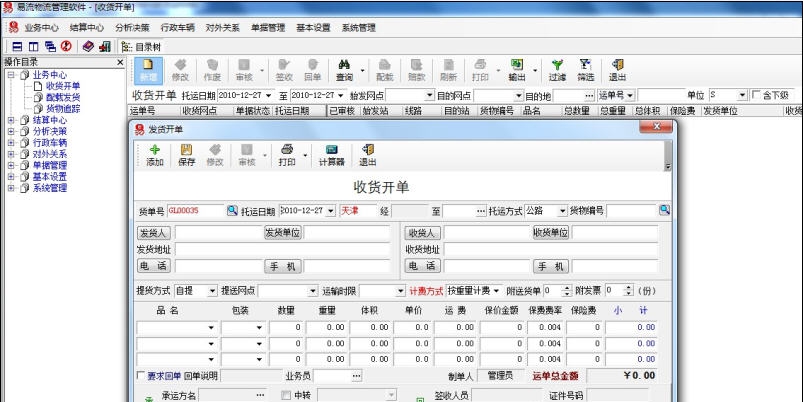Expand the 结算中心 tree node

click(x=11, y=120)
